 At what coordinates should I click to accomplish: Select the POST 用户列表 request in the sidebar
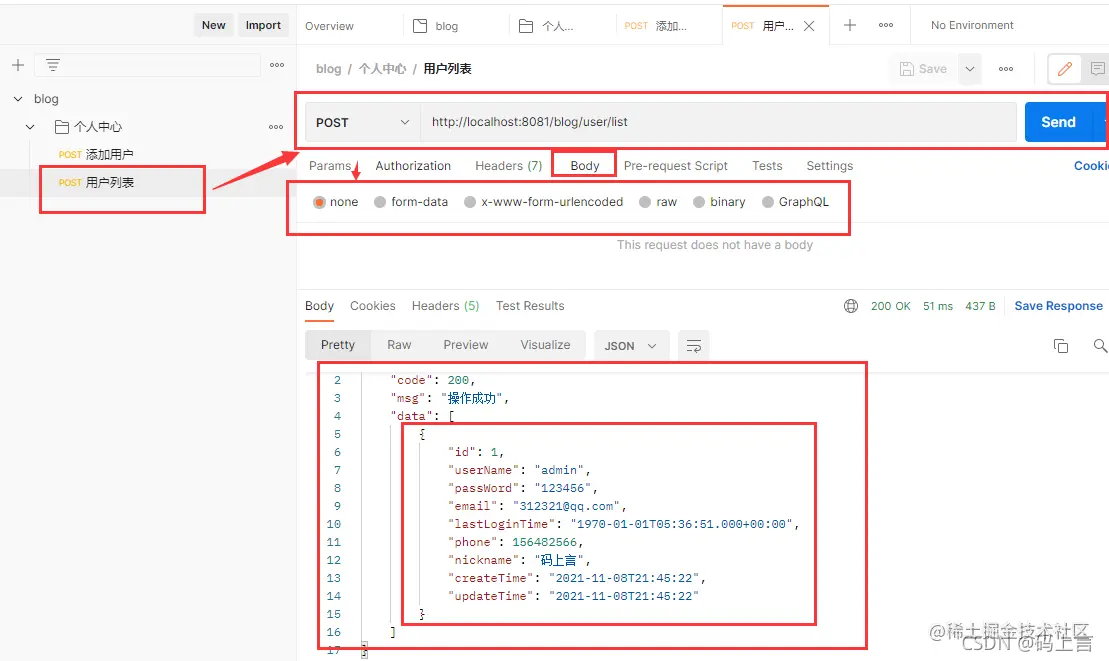pos(96,182)
